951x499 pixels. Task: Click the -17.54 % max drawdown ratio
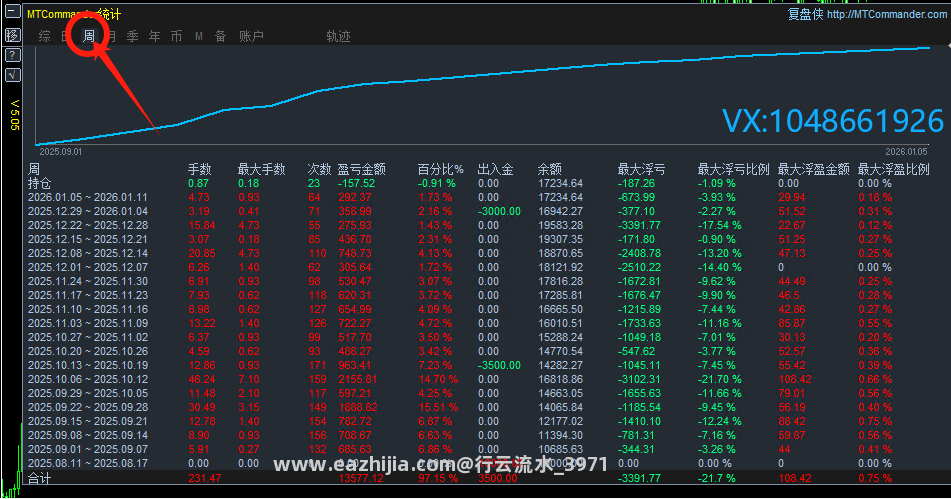point(719,225)
